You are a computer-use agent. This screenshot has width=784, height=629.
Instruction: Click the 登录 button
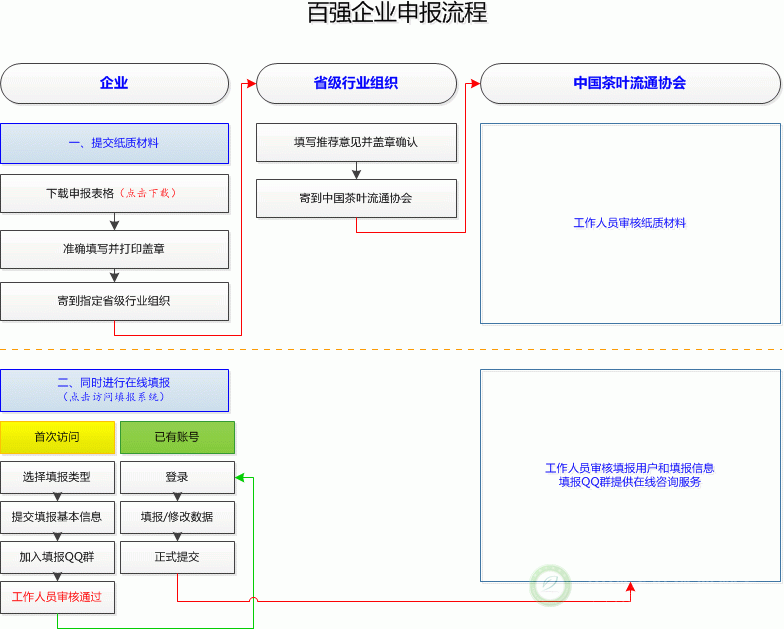click(177, 477)
